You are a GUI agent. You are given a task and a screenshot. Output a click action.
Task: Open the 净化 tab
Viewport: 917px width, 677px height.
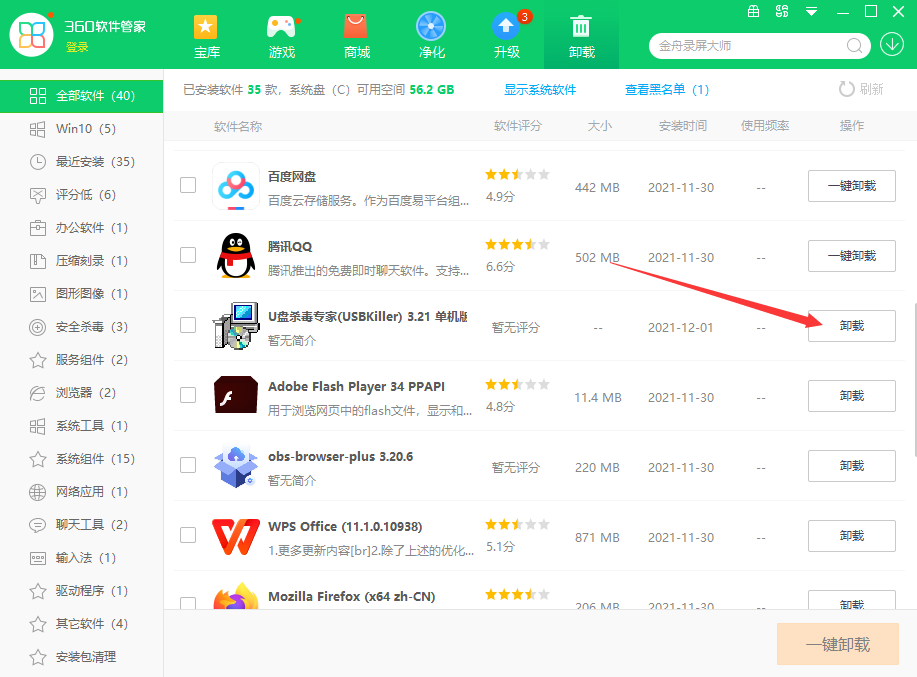432,37
